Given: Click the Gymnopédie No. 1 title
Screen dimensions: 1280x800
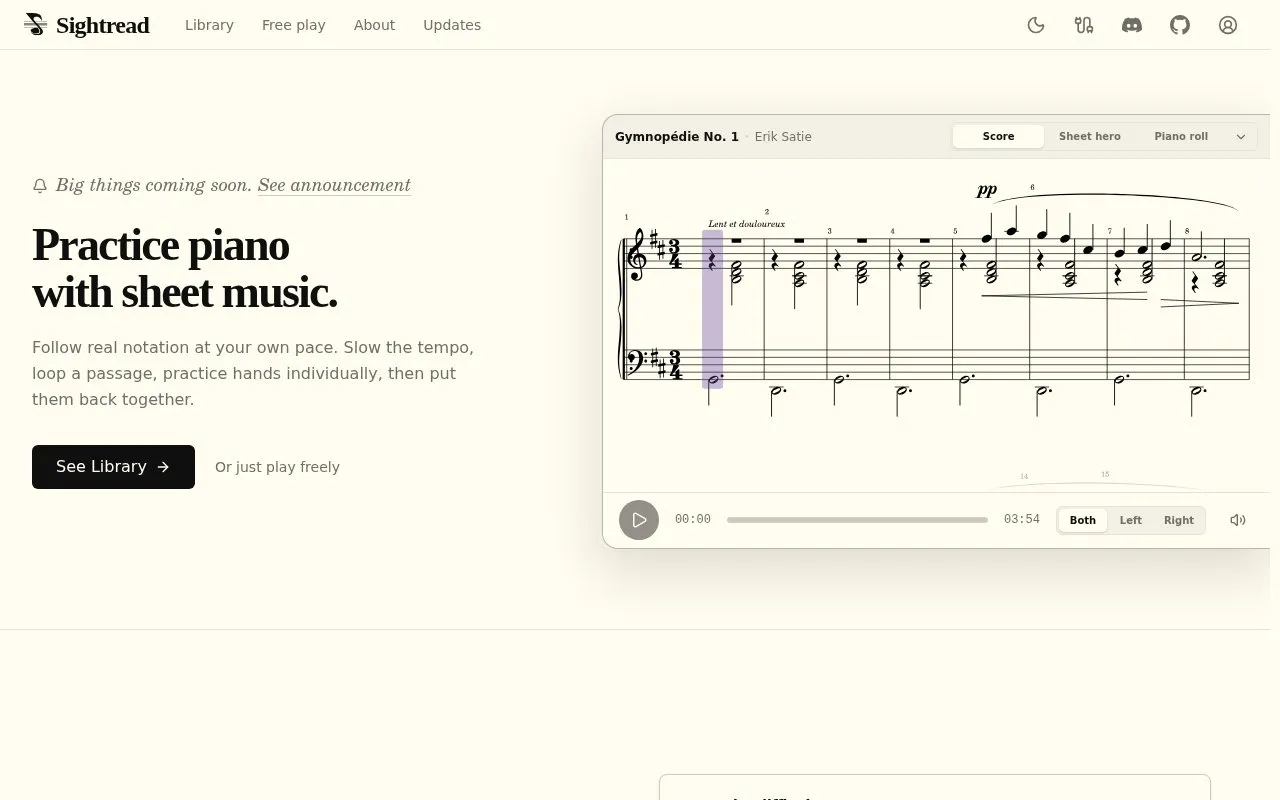Looking at the screenshot, I should (677, 137).
